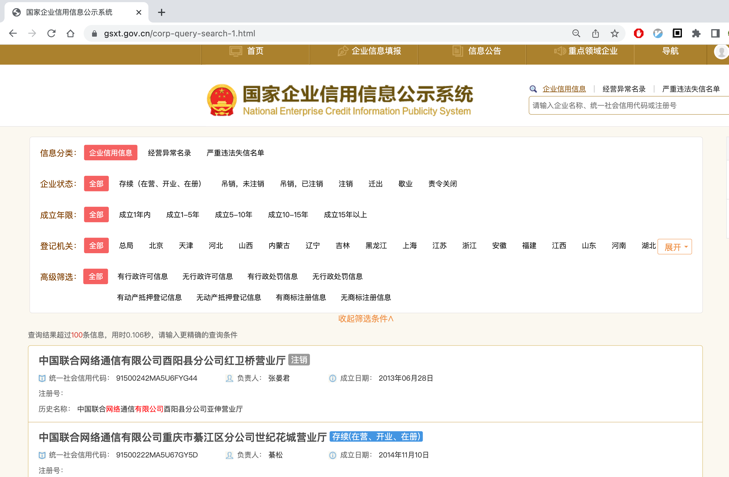Click credit code 91500242MA5U6FYG44
Screen dimensions: 729x477
[157, 378]
